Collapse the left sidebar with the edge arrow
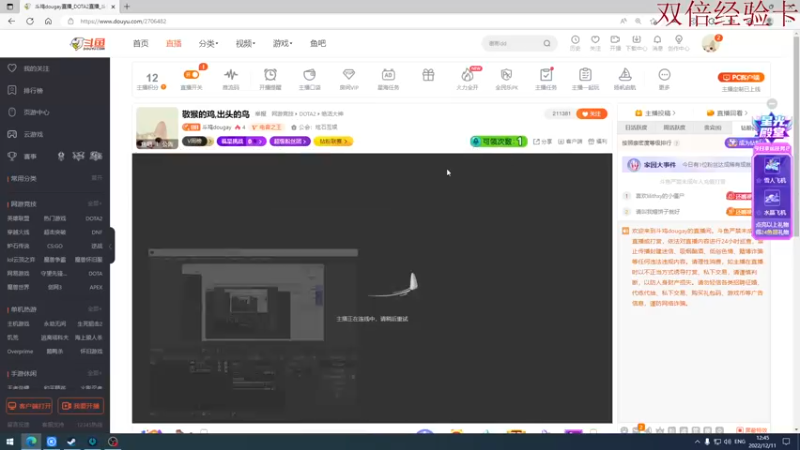This screenshot has height=450, width=800. [111, 246]
